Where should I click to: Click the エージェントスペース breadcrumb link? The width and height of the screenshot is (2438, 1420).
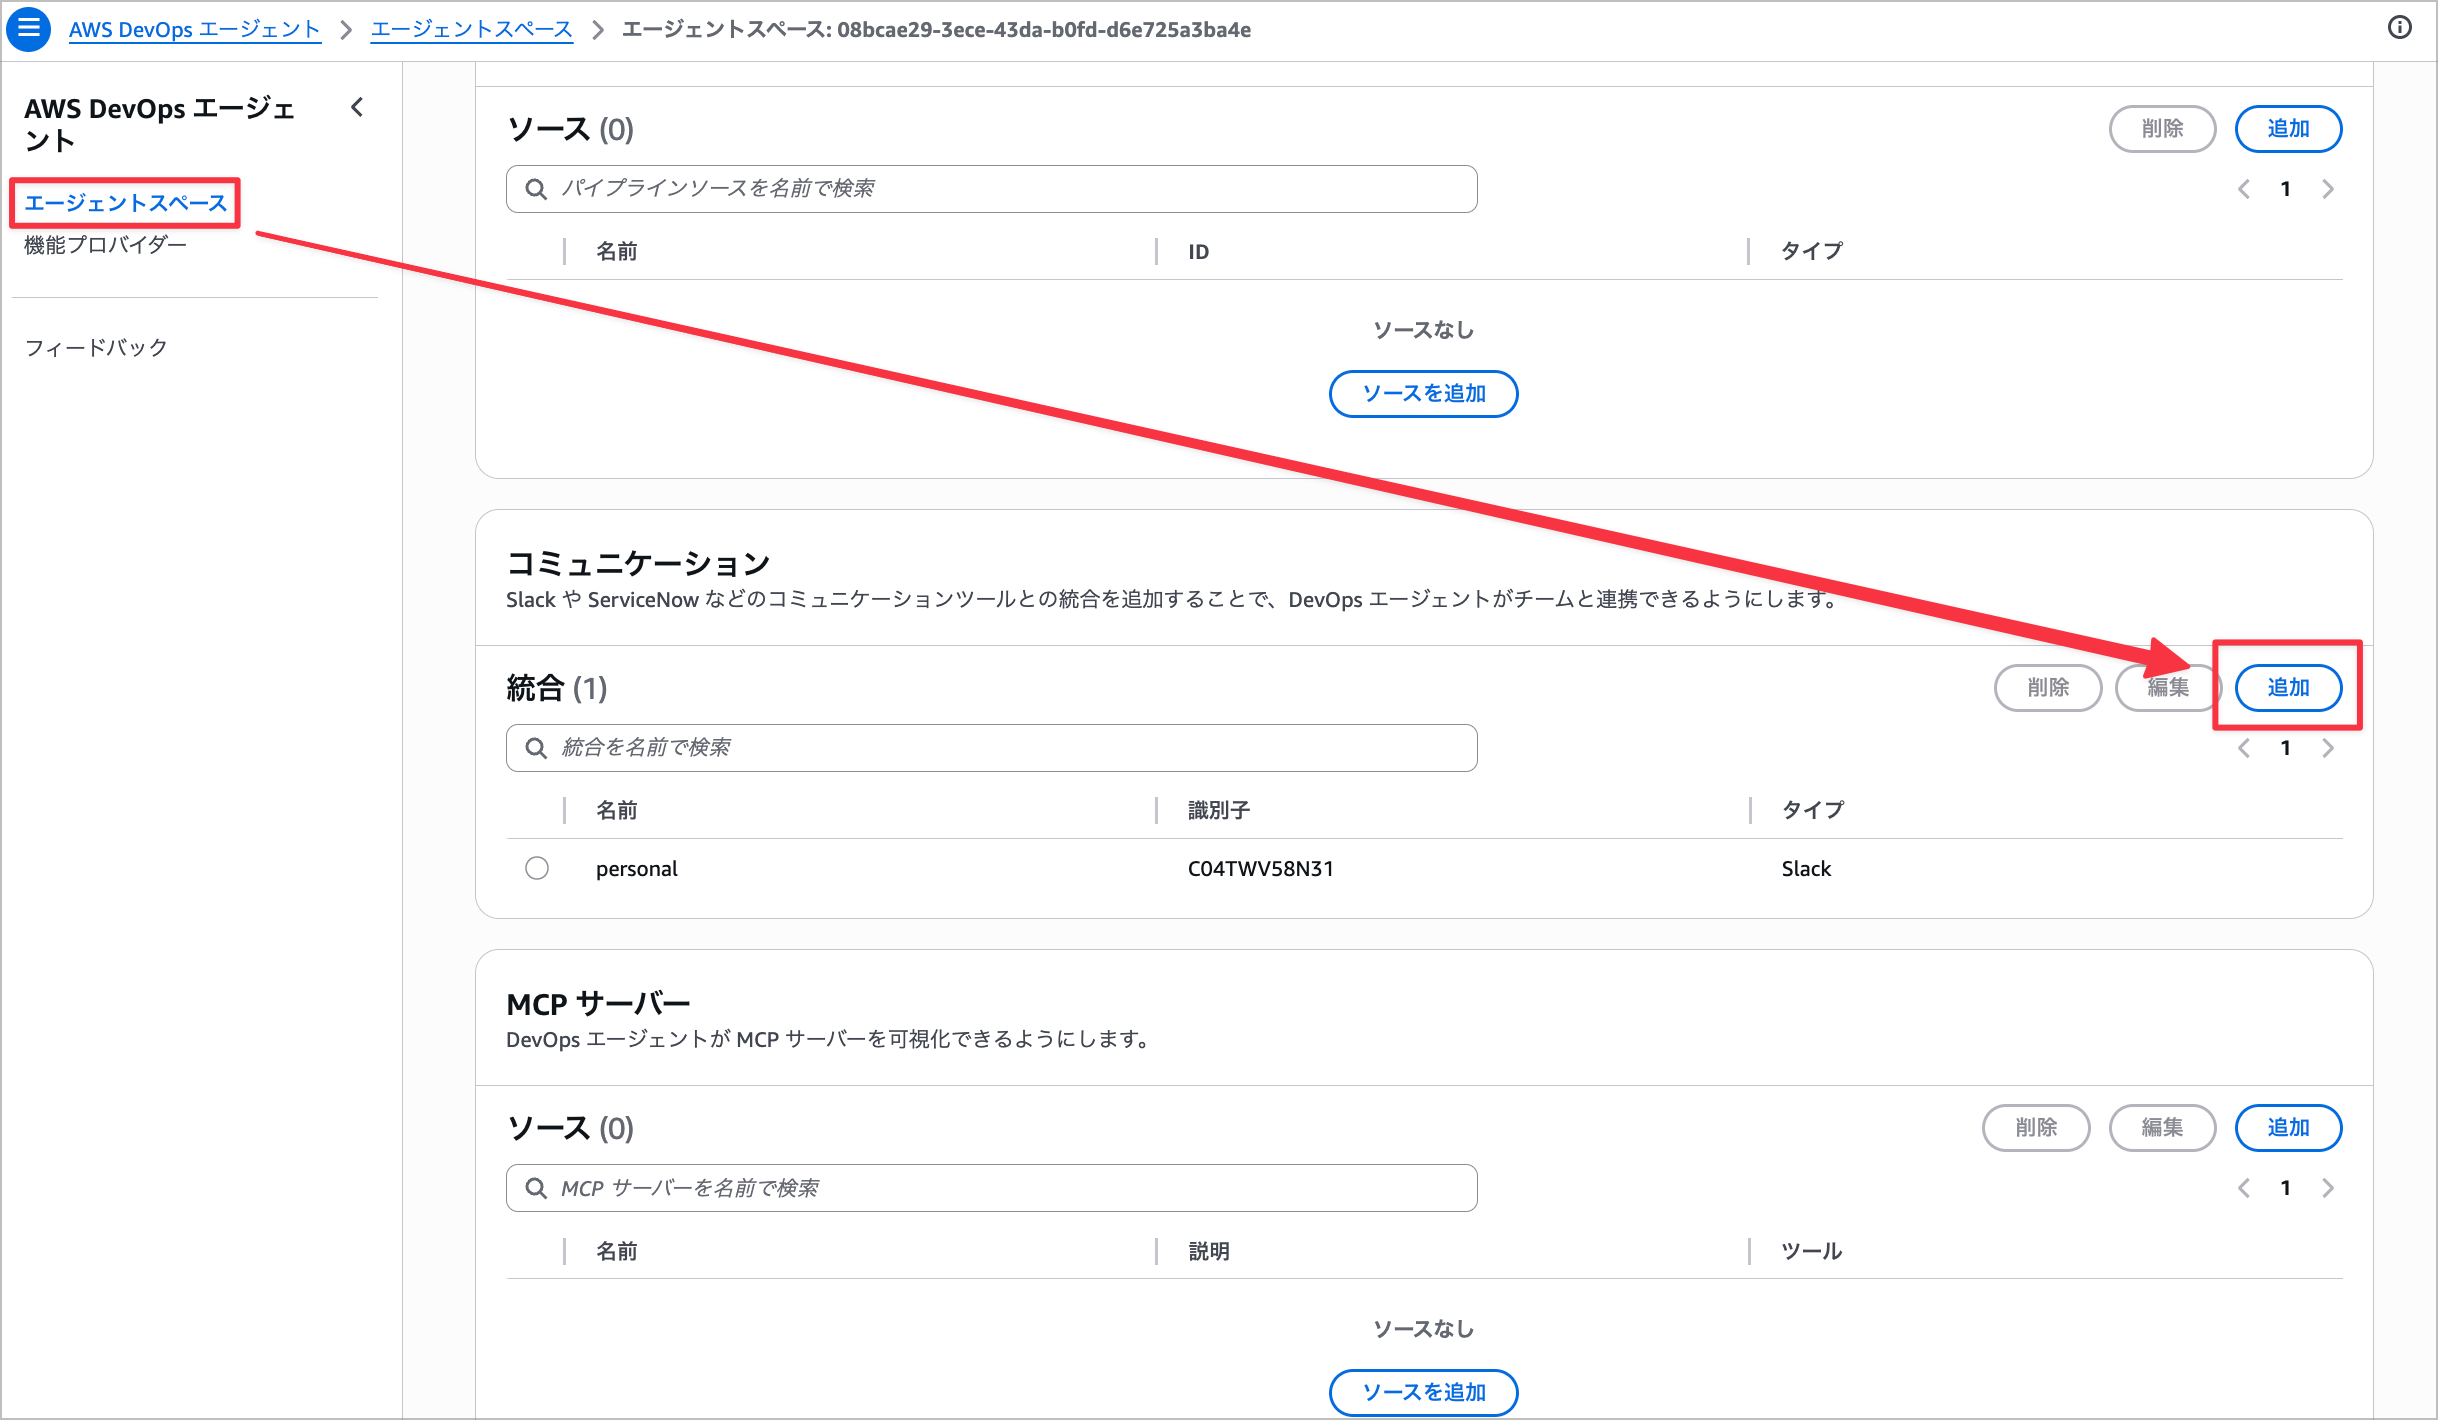[x=471, y=30]
